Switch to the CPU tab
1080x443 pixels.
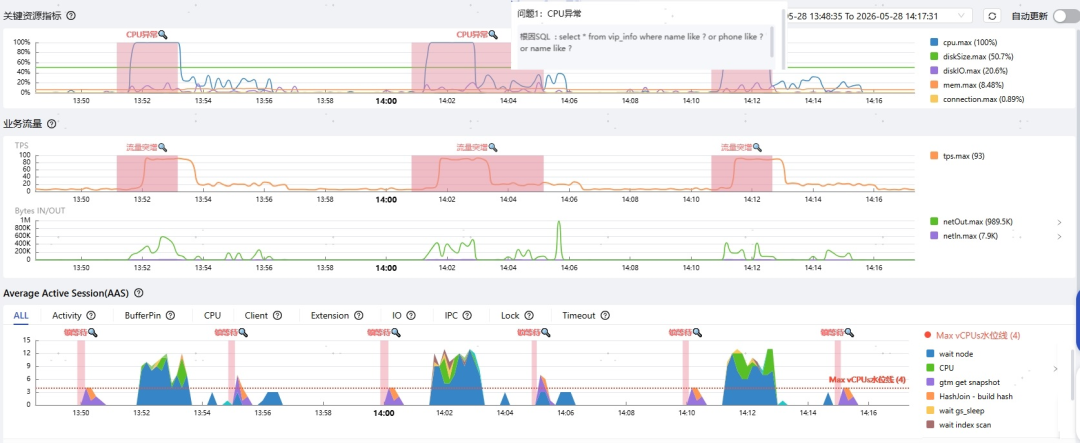pyautogui.click(x=212, y=316)
